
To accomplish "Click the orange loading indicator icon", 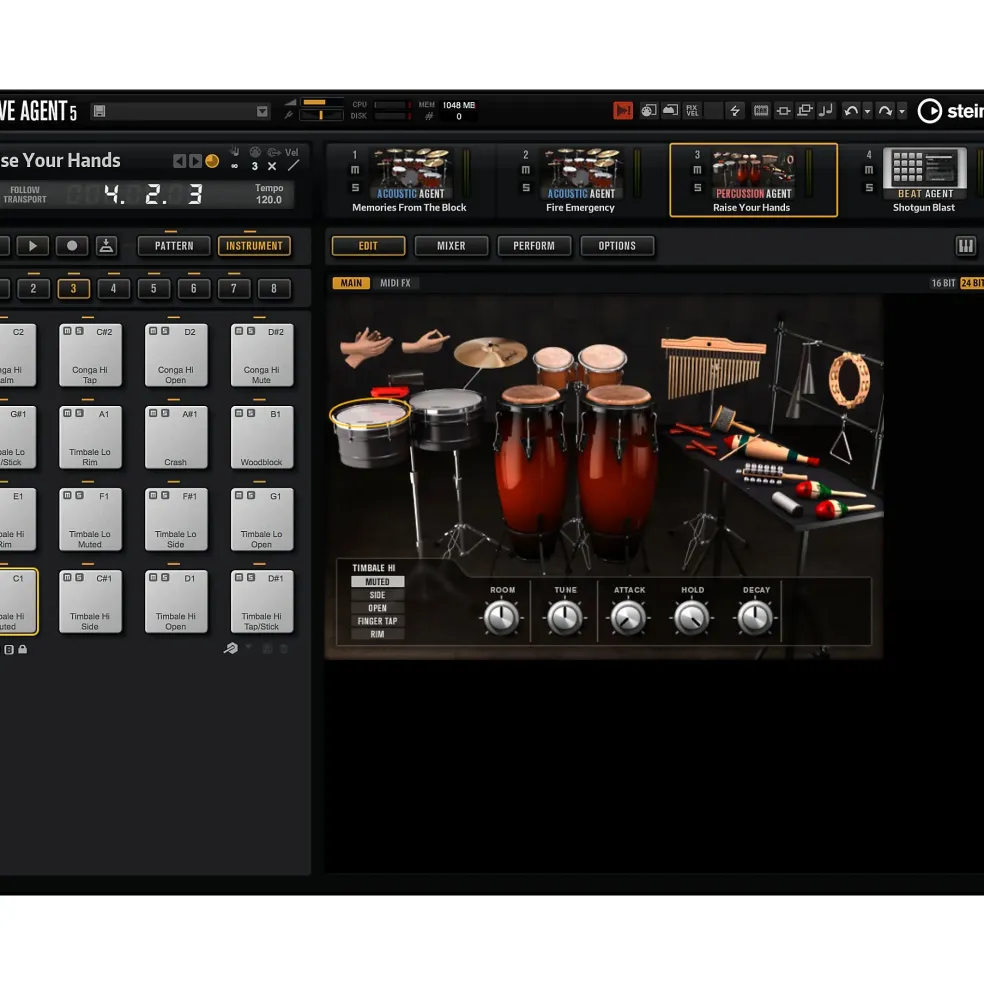I will coord(212,161).
